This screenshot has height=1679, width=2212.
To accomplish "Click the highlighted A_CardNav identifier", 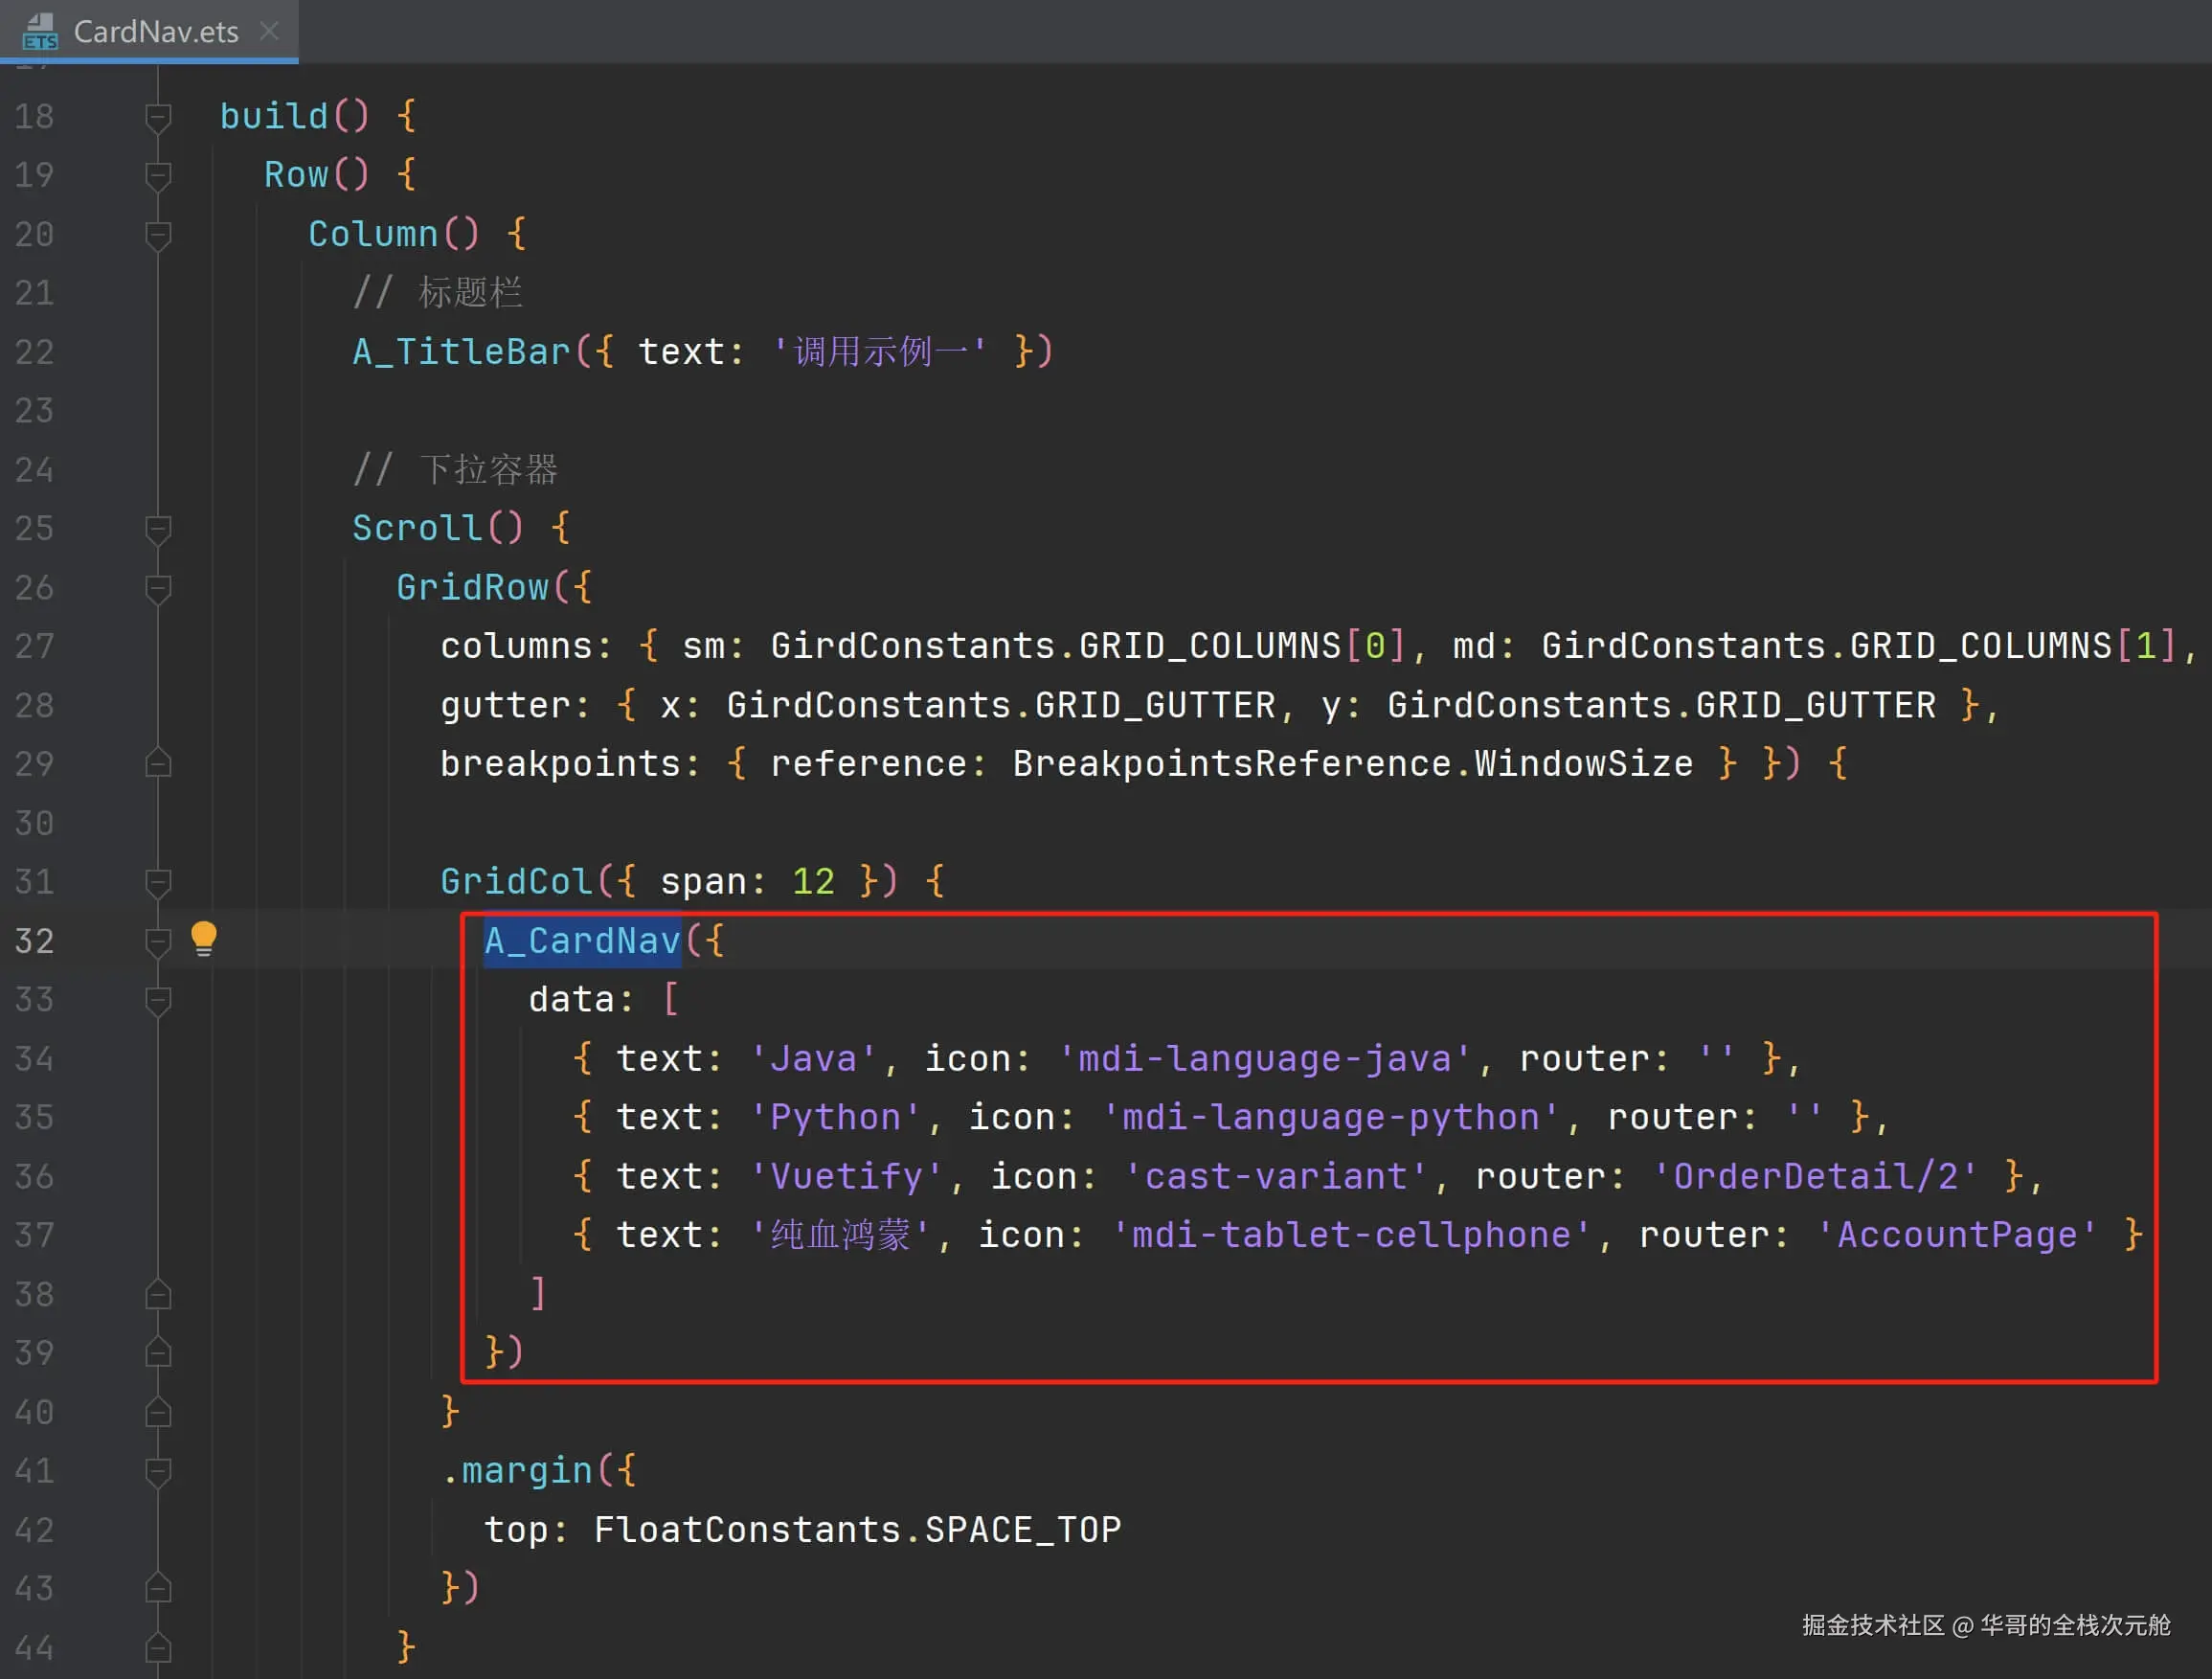I will (x=582, y=941).
